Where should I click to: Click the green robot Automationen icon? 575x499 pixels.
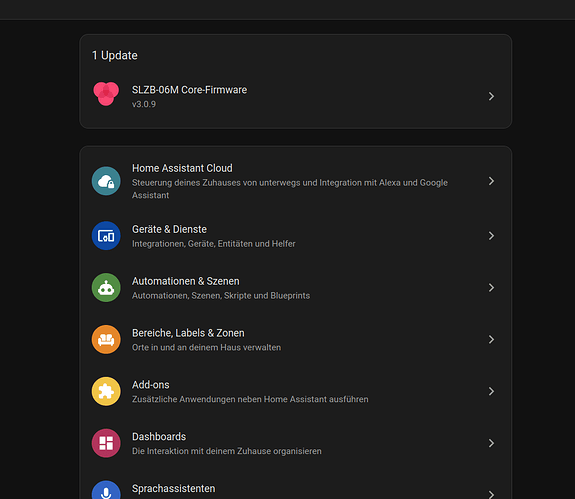click(106, 287)
